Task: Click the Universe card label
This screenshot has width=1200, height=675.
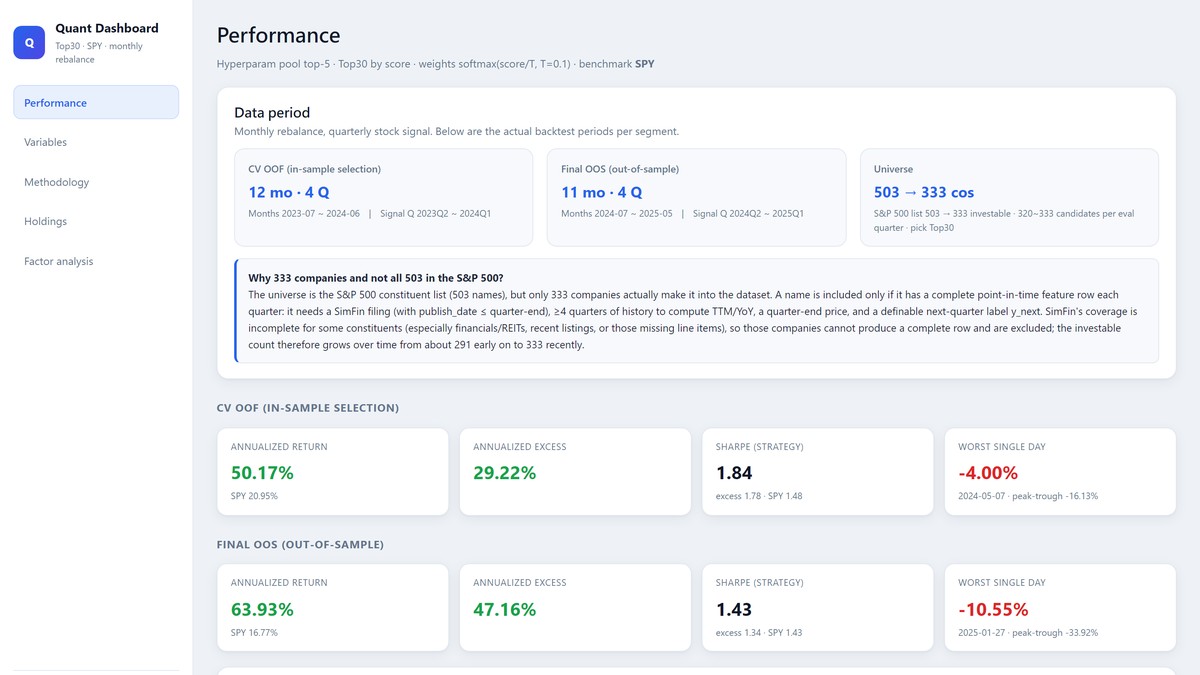Action: (x=893, y=169)
